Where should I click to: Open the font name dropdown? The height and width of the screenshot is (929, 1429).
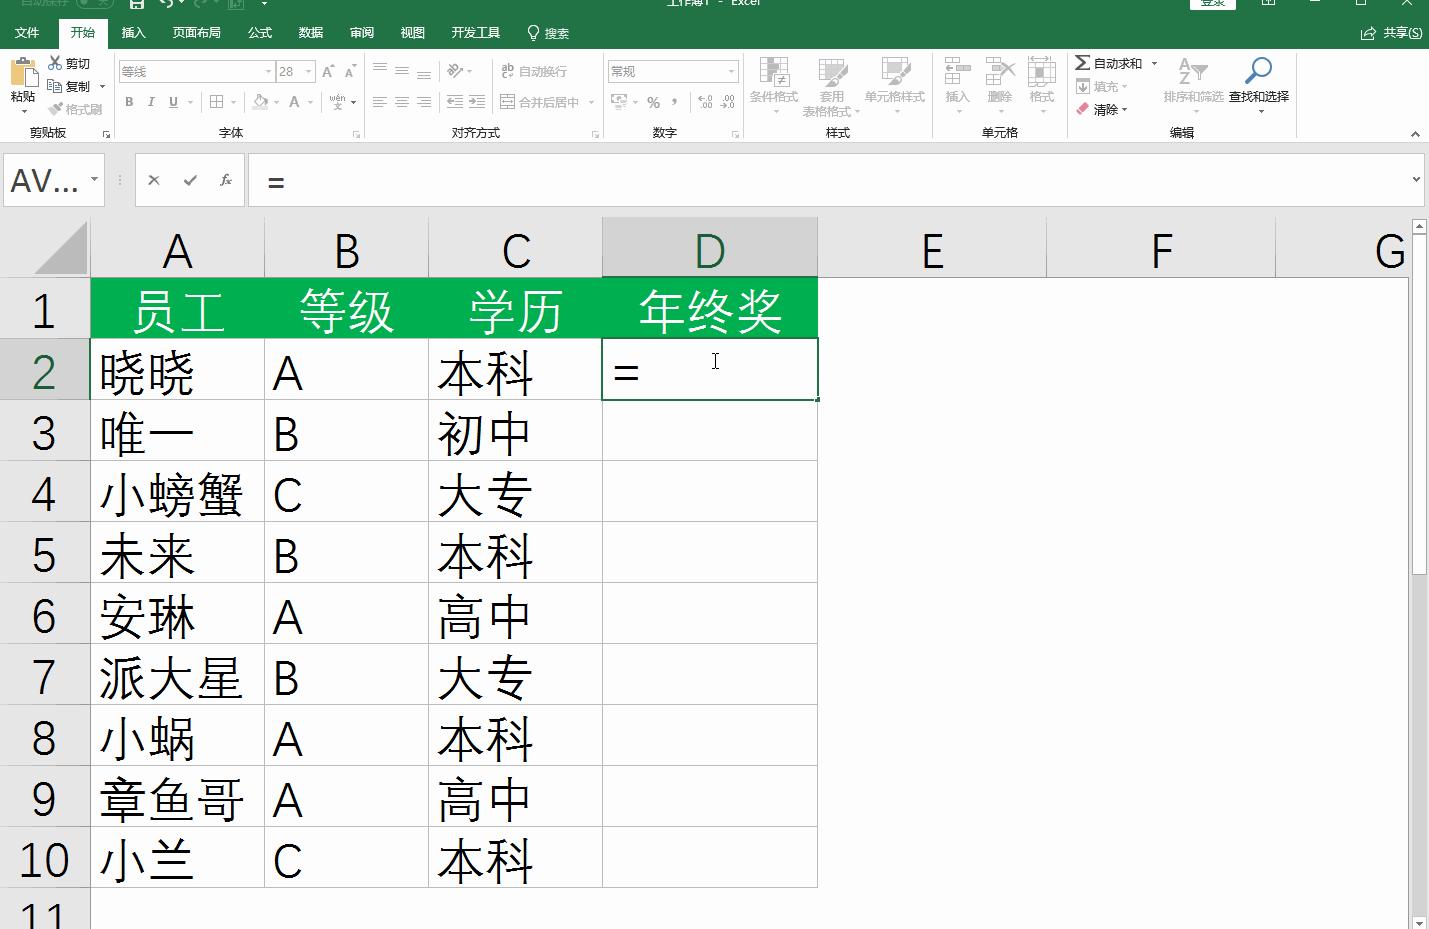coord(267,71)
